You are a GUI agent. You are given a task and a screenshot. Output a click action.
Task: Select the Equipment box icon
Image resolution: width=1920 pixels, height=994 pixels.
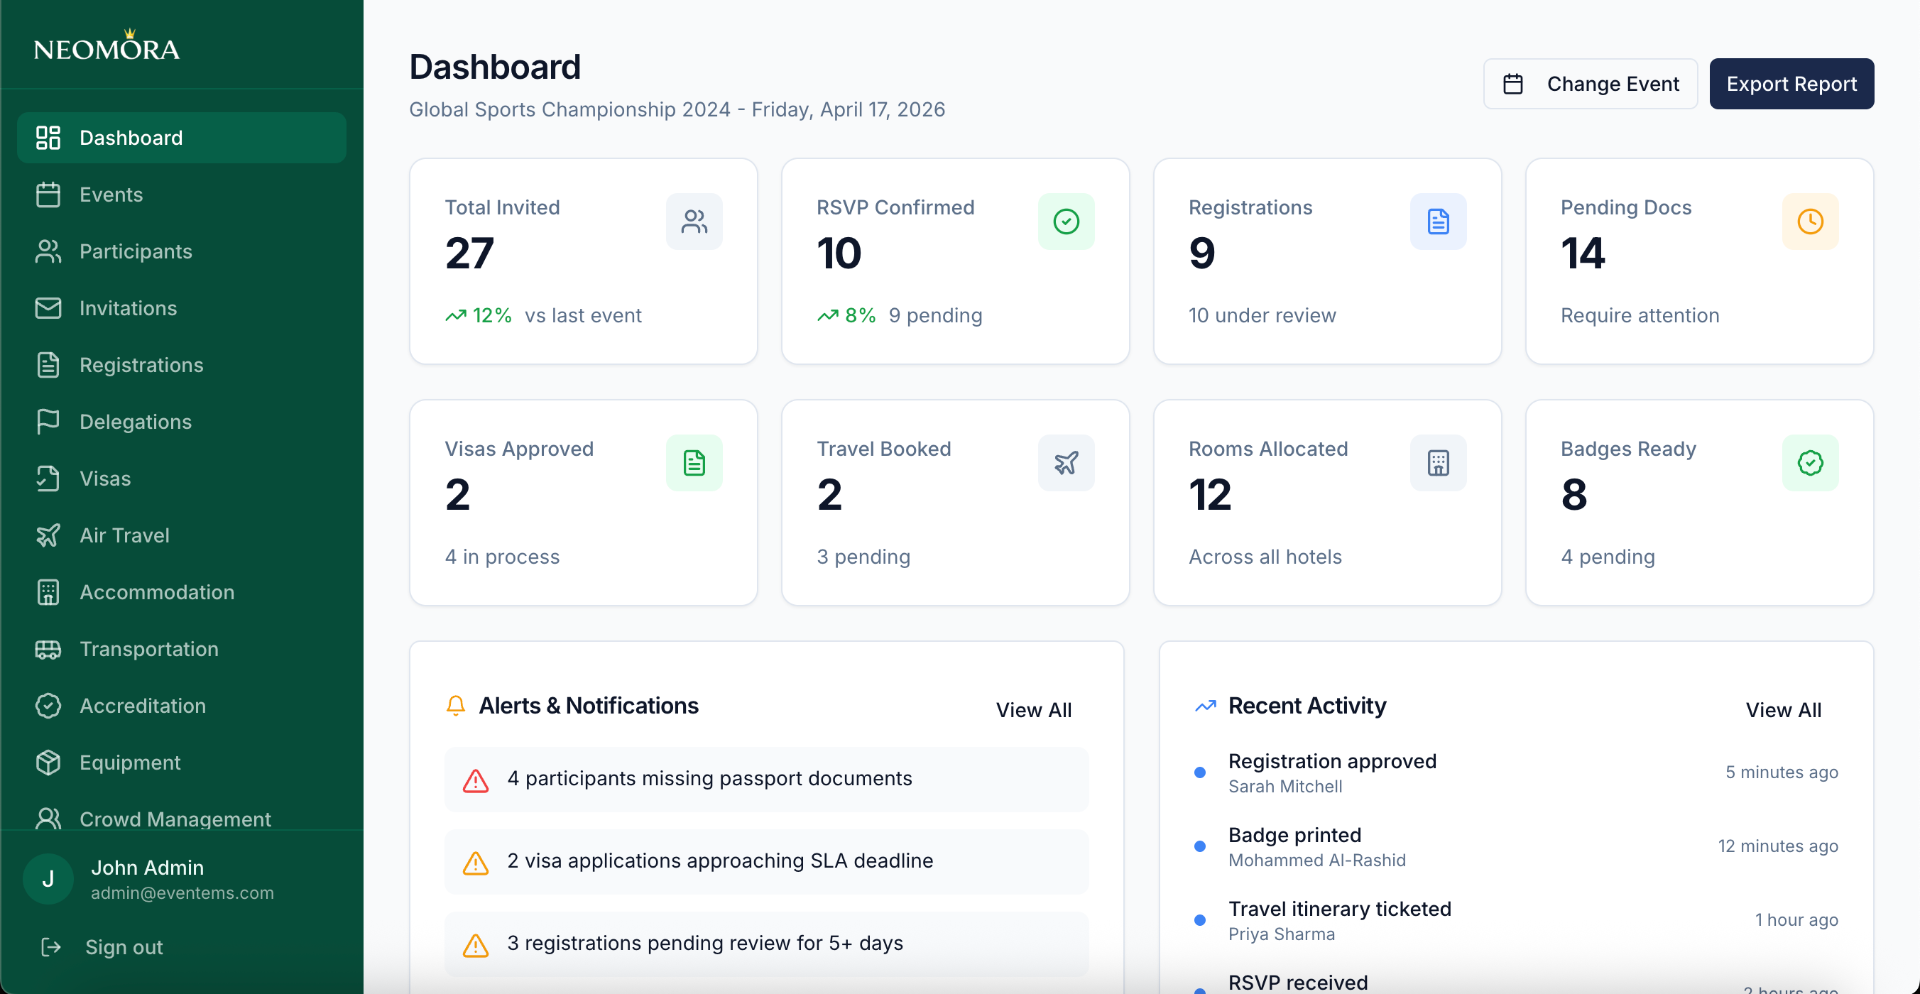tap(48, 762)
